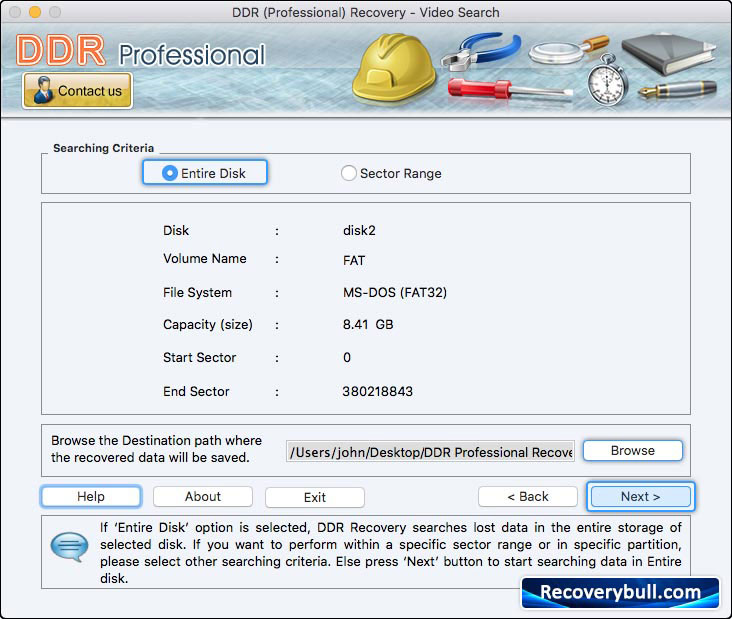Choose the Sector Range radio option

[x=391, y=173]
